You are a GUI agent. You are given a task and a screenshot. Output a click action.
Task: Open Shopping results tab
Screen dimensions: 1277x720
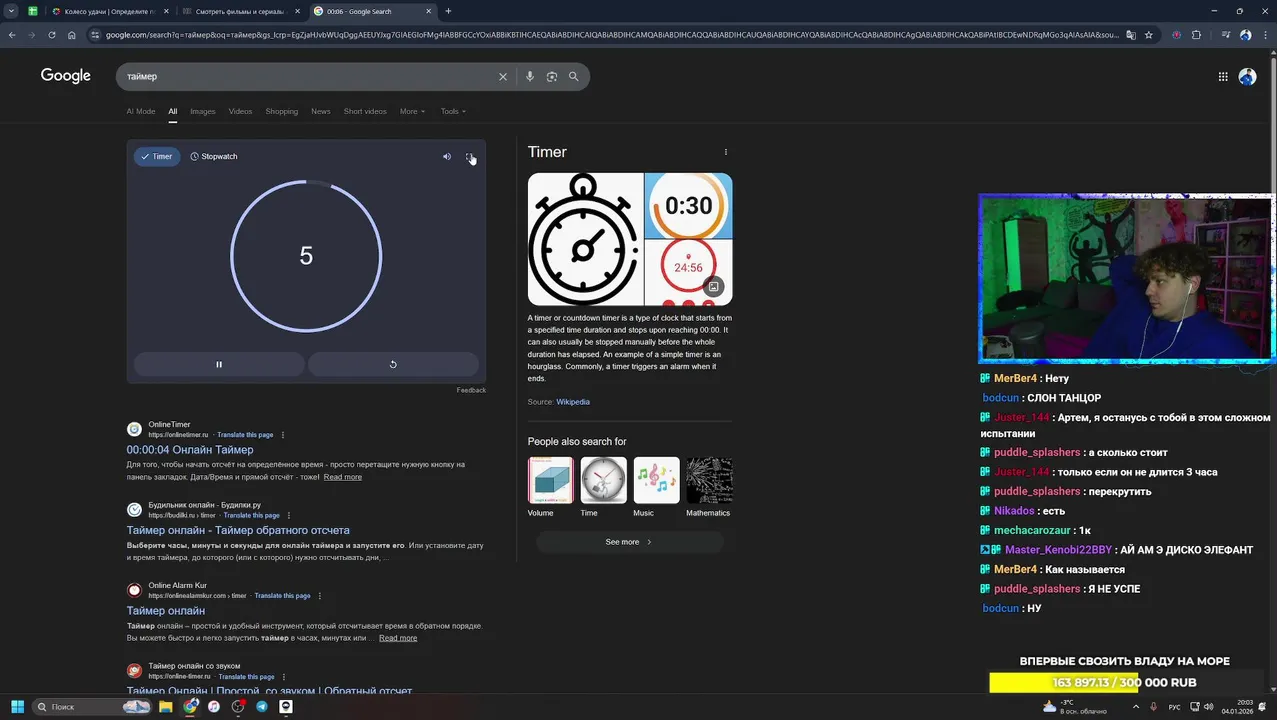tap(282, 111)
